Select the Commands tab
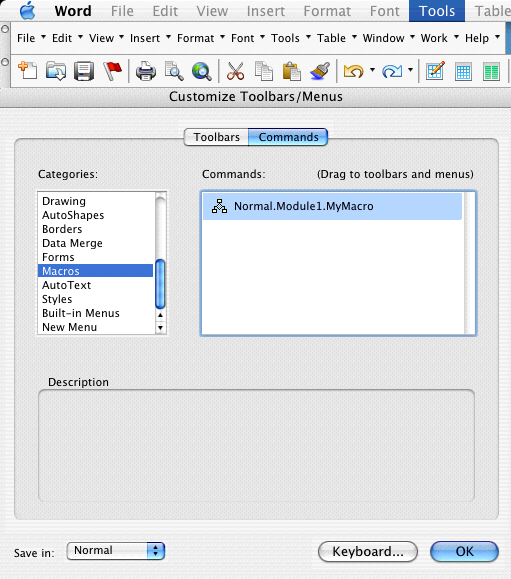Image resolution: width=511 pixels, height=579 pixels. pyautogui.click(x=288, y=137)
